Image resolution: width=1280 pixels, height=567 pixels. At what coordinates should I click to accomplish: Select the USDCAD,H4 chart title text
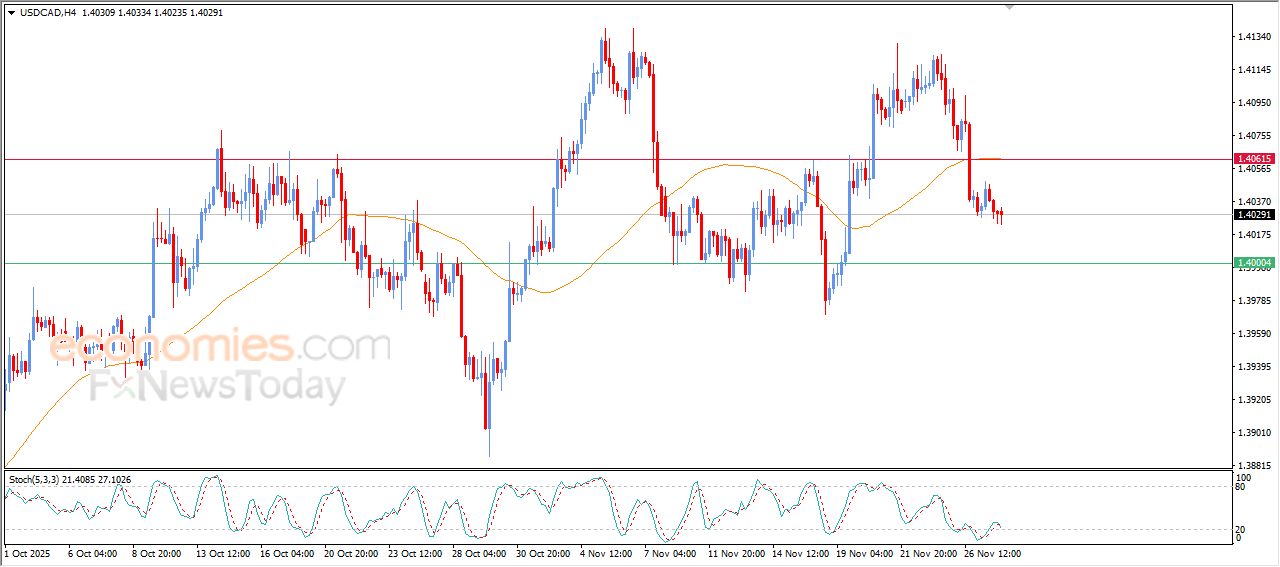tap(48, 13)
